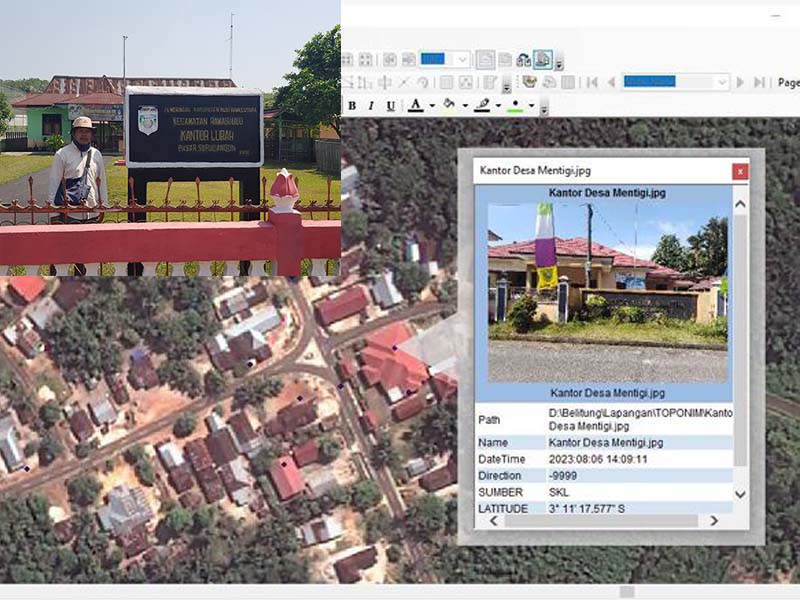
Task: Expand the font color dropdown arrow
Action: (x=432, y=106)
